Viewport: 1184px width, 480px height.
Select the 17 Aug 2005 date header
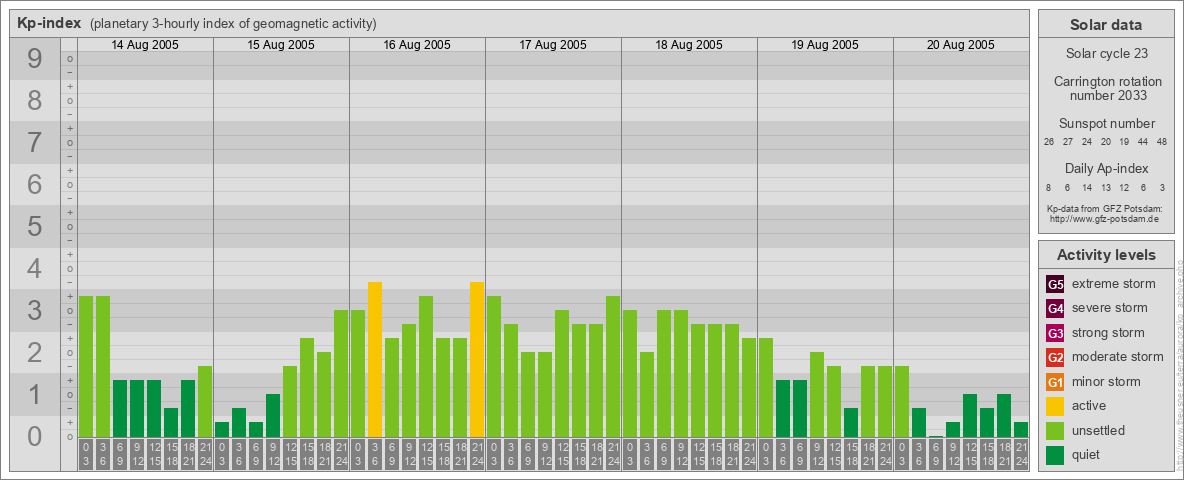[553, 45]
